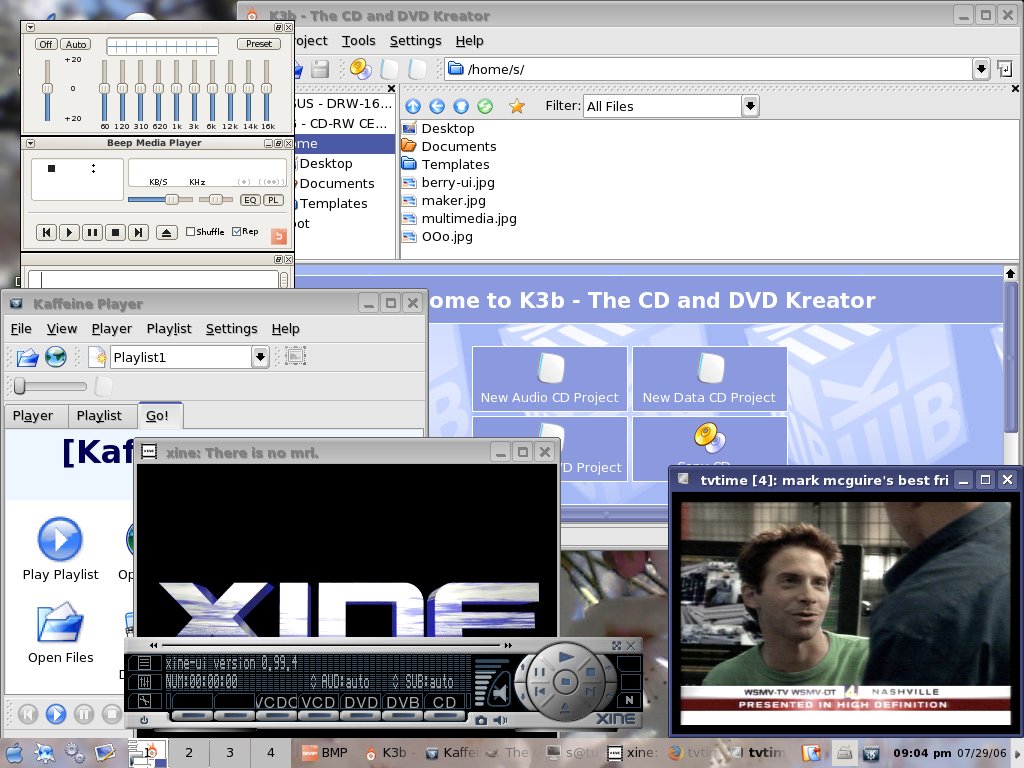Toggle the PL playlist button in Beep Media Player
Screen dimensions: 1024x768
click(x=273, y=200)
